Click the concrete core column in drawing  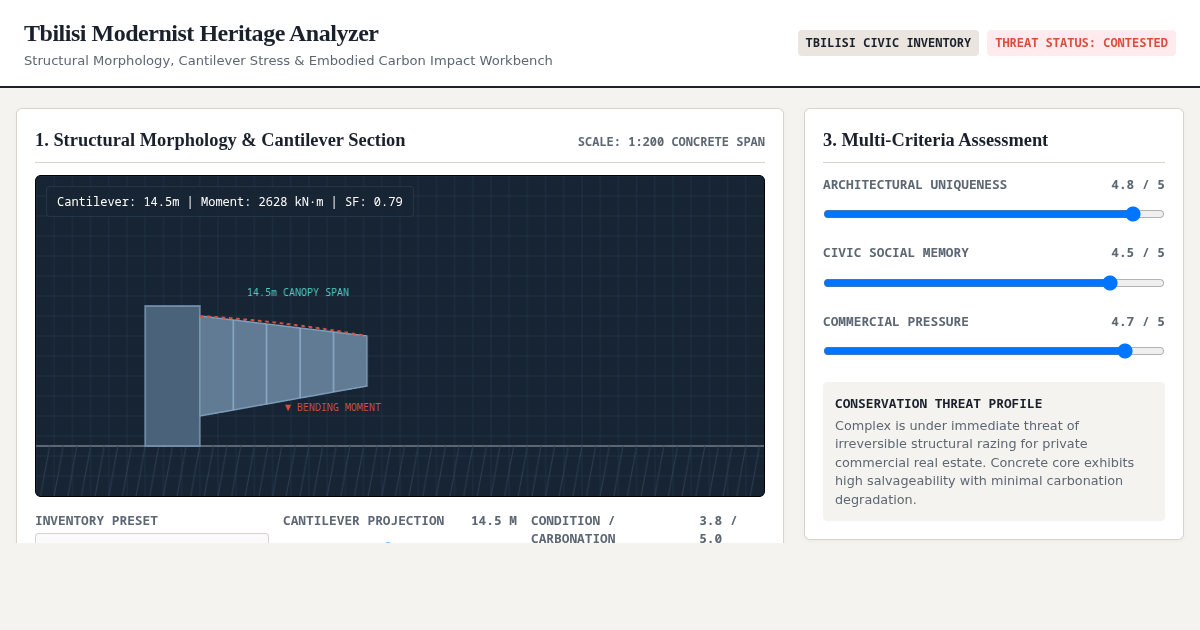172,376
